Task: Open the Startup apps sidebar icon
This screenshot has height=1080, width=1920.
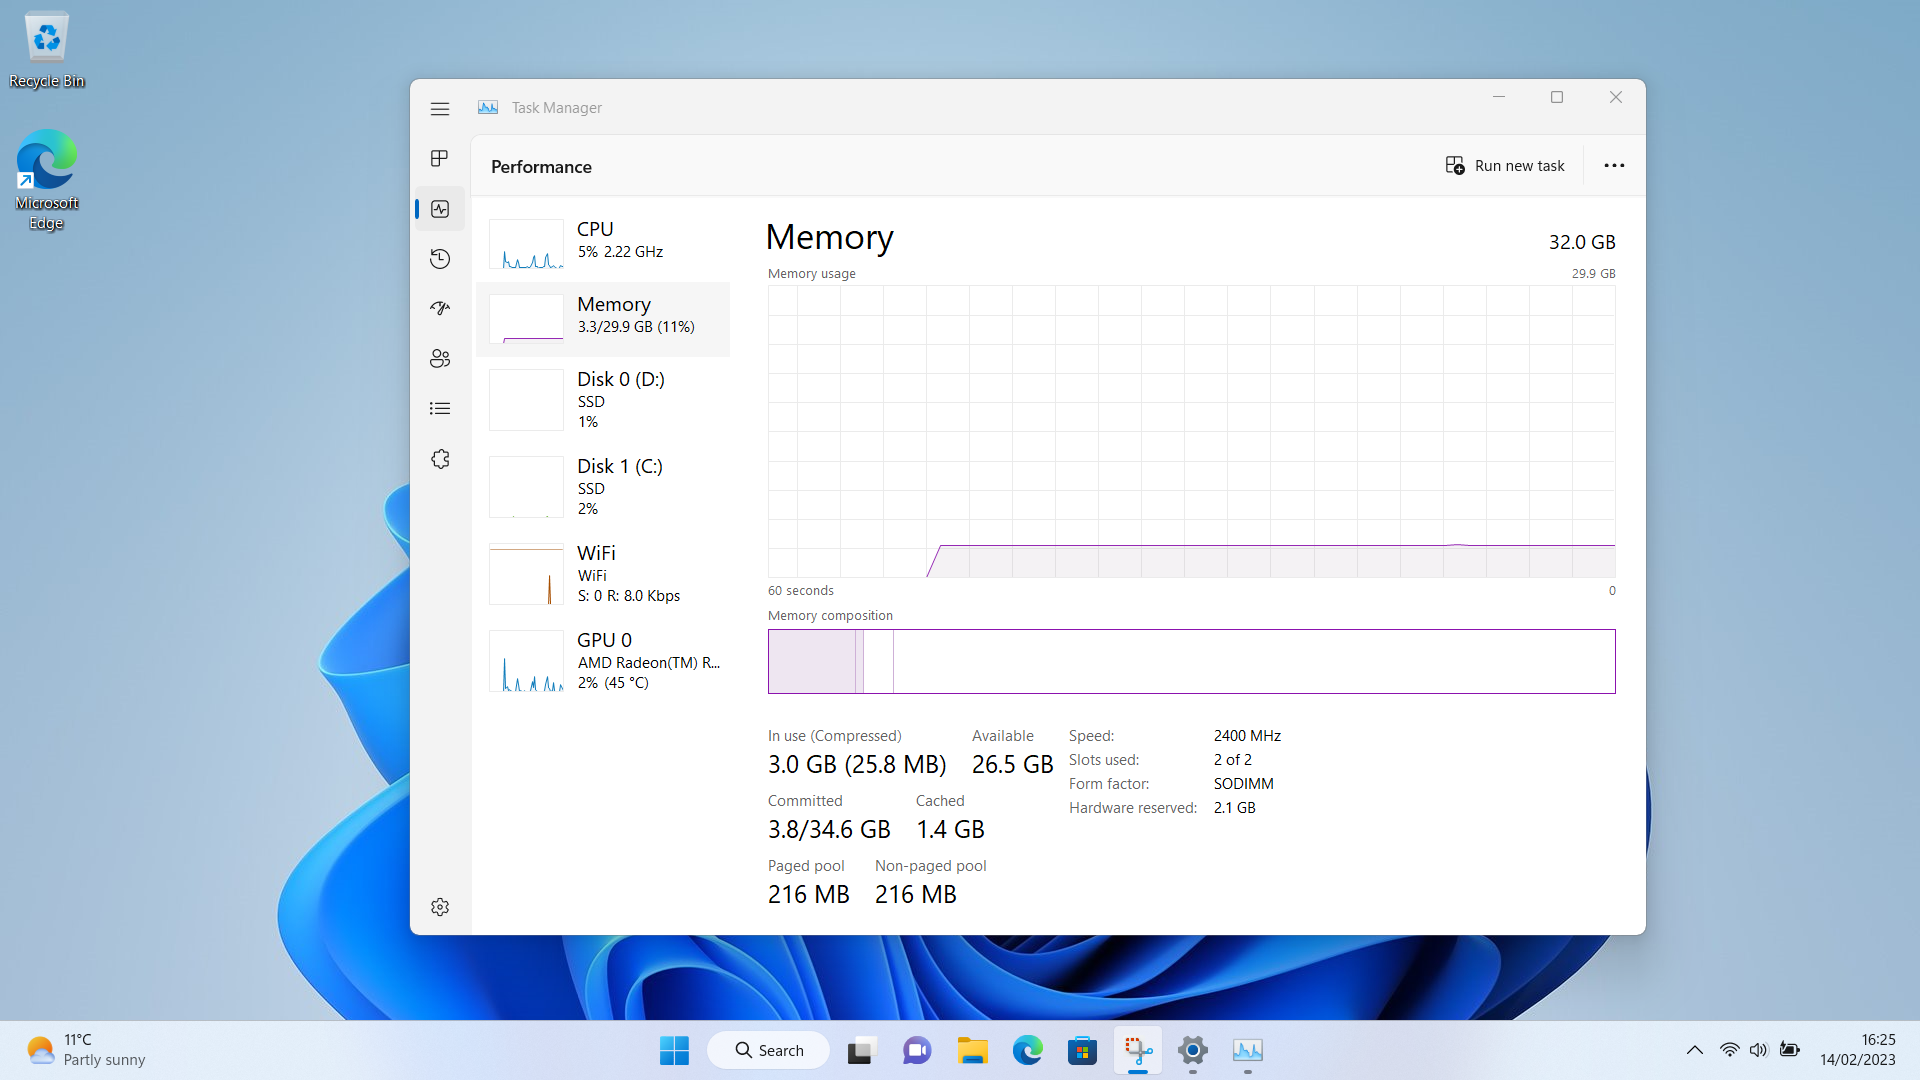Action: coord(440,308)
